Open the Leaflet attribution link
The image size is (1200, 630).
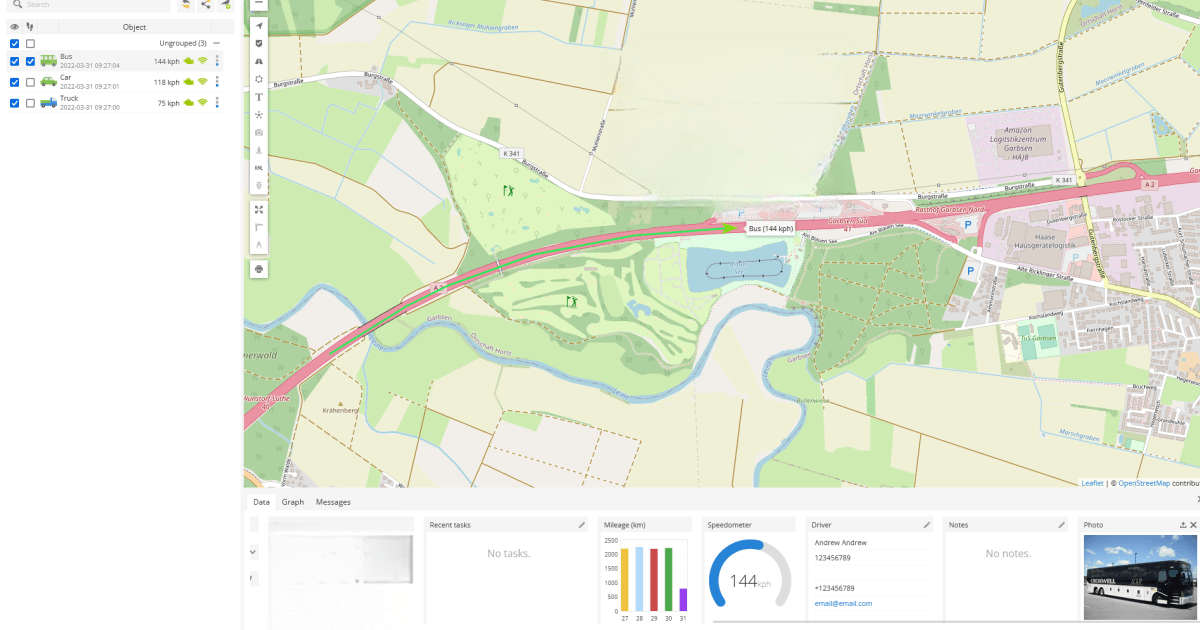pyautogui.click(x=1093, y=483)
